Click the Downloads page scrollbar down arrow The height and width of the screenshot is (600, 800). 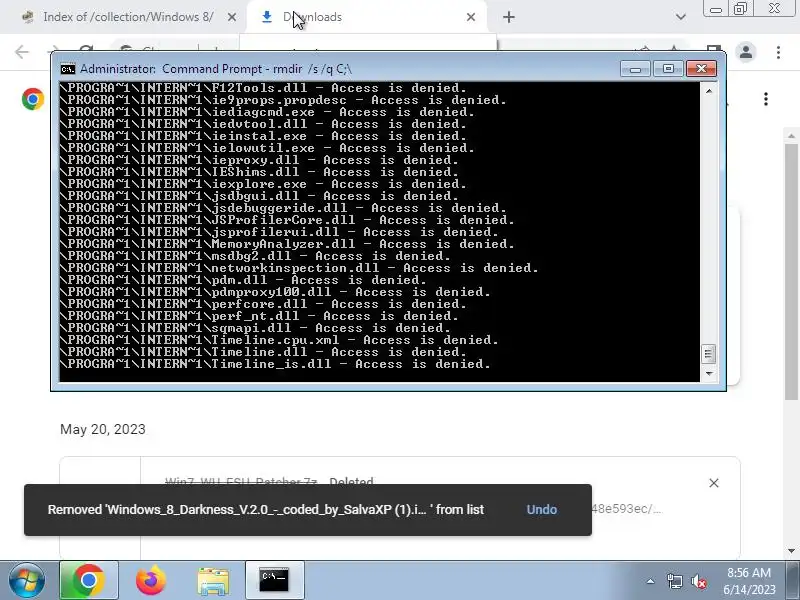pos(791,551)
